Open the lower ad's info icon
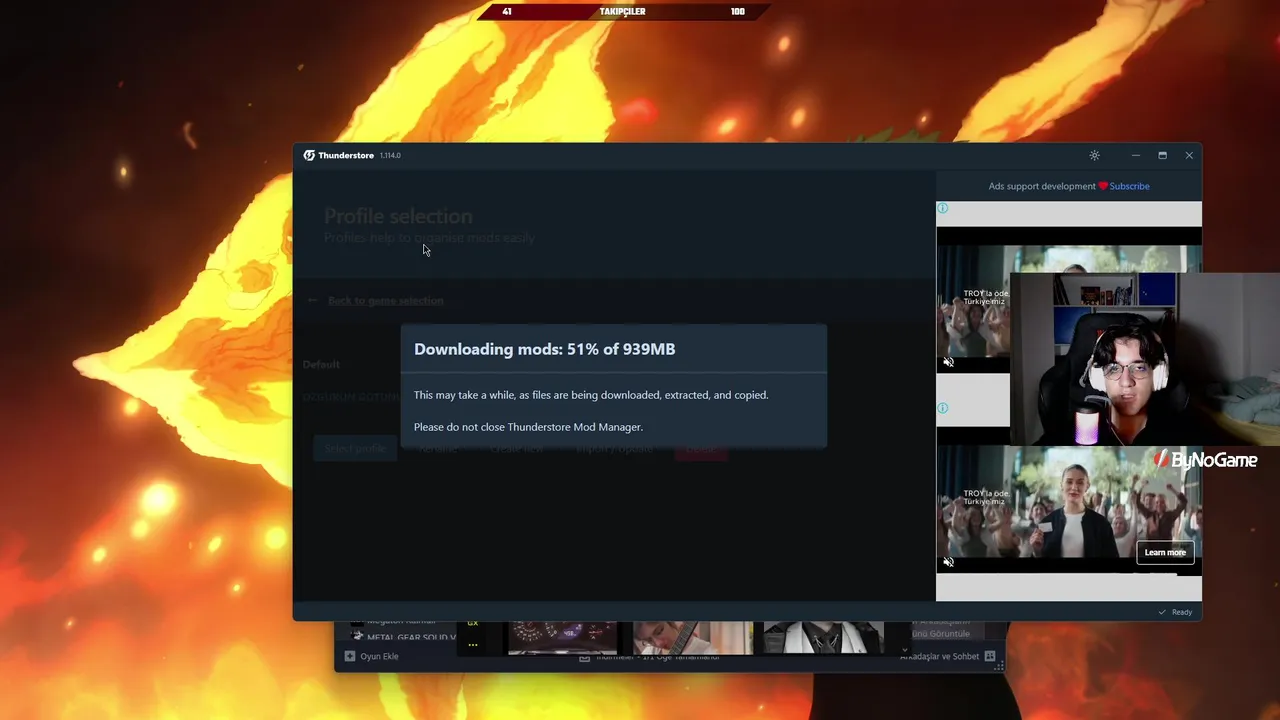This screenshot has width=1280, height=720. [x=942, y=408]
